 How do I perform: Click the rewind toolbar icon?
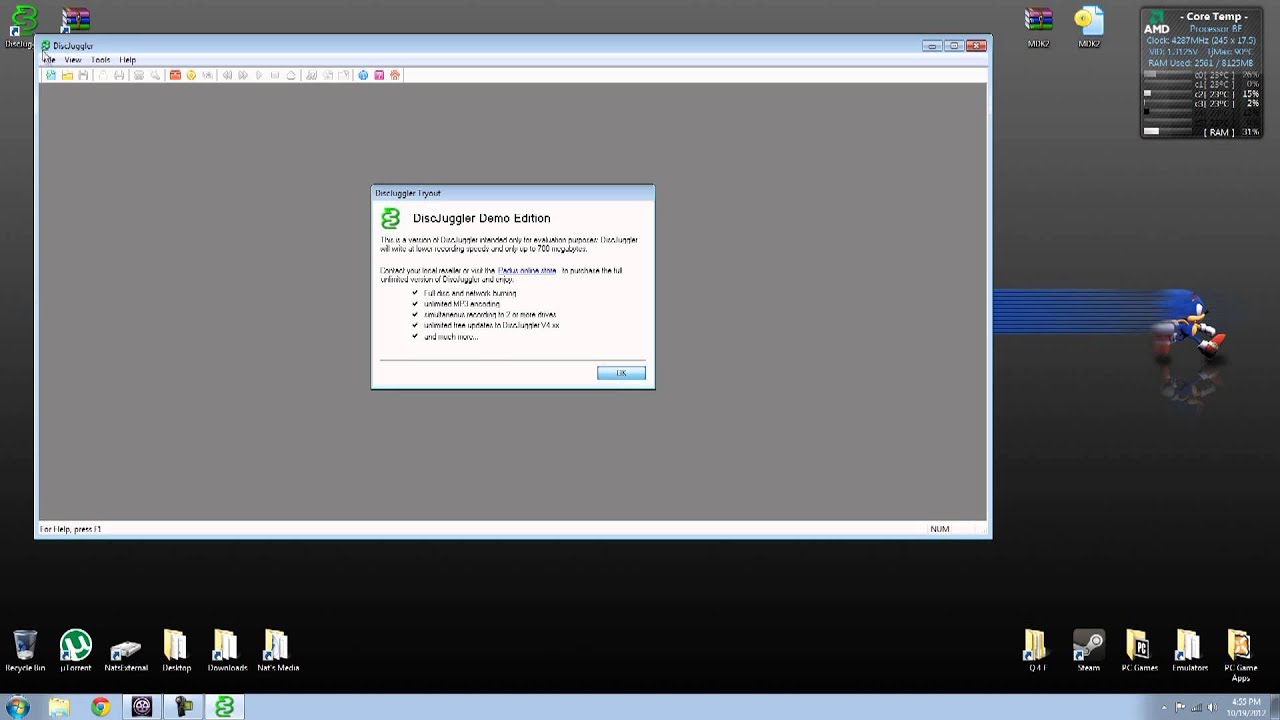[227, 75]
